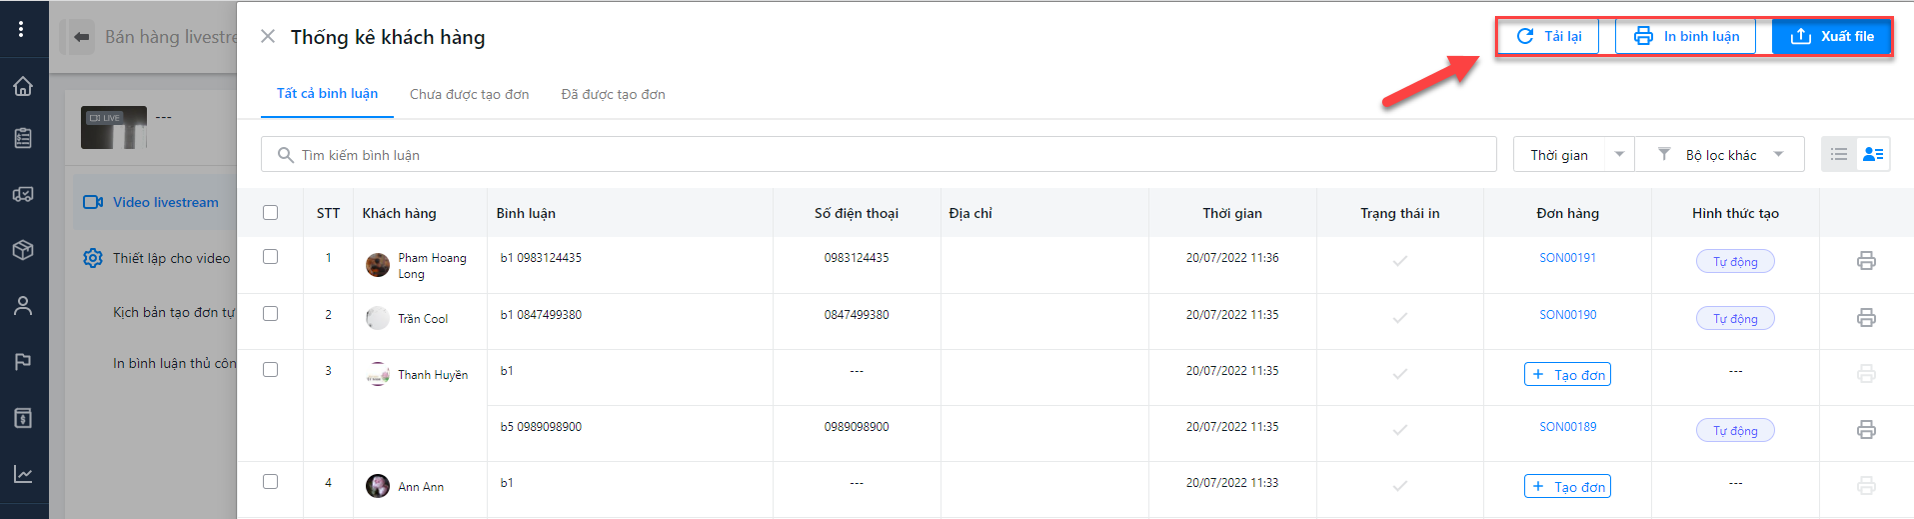Open the home icon in left sidebar

[23, 86]
